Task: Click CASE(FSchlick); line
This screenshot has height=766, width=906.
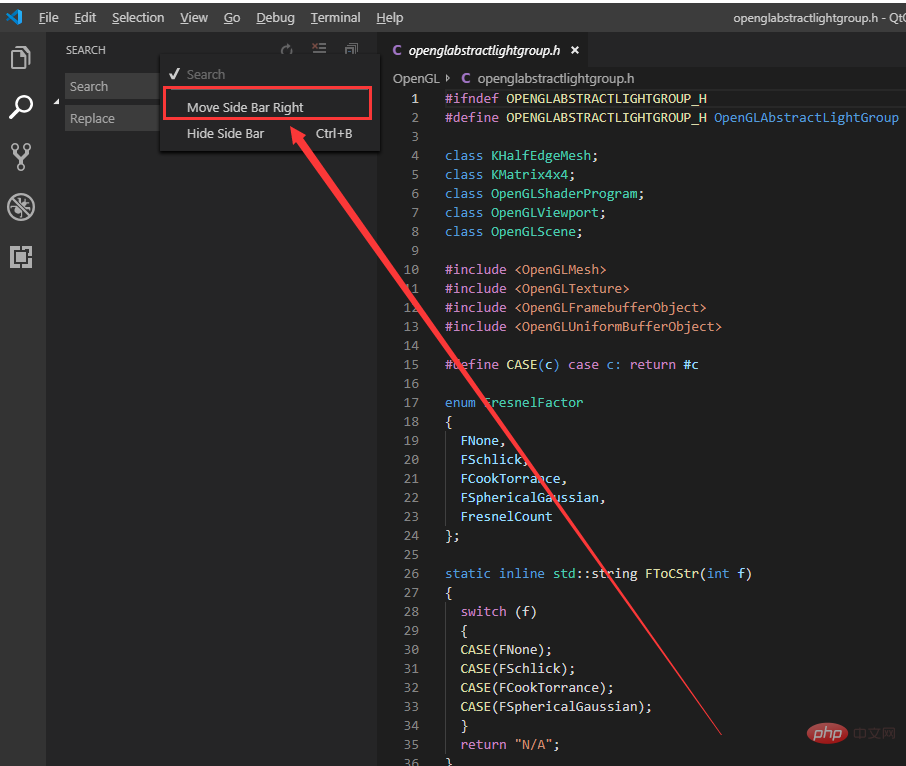Action: (x=518, y=669)
